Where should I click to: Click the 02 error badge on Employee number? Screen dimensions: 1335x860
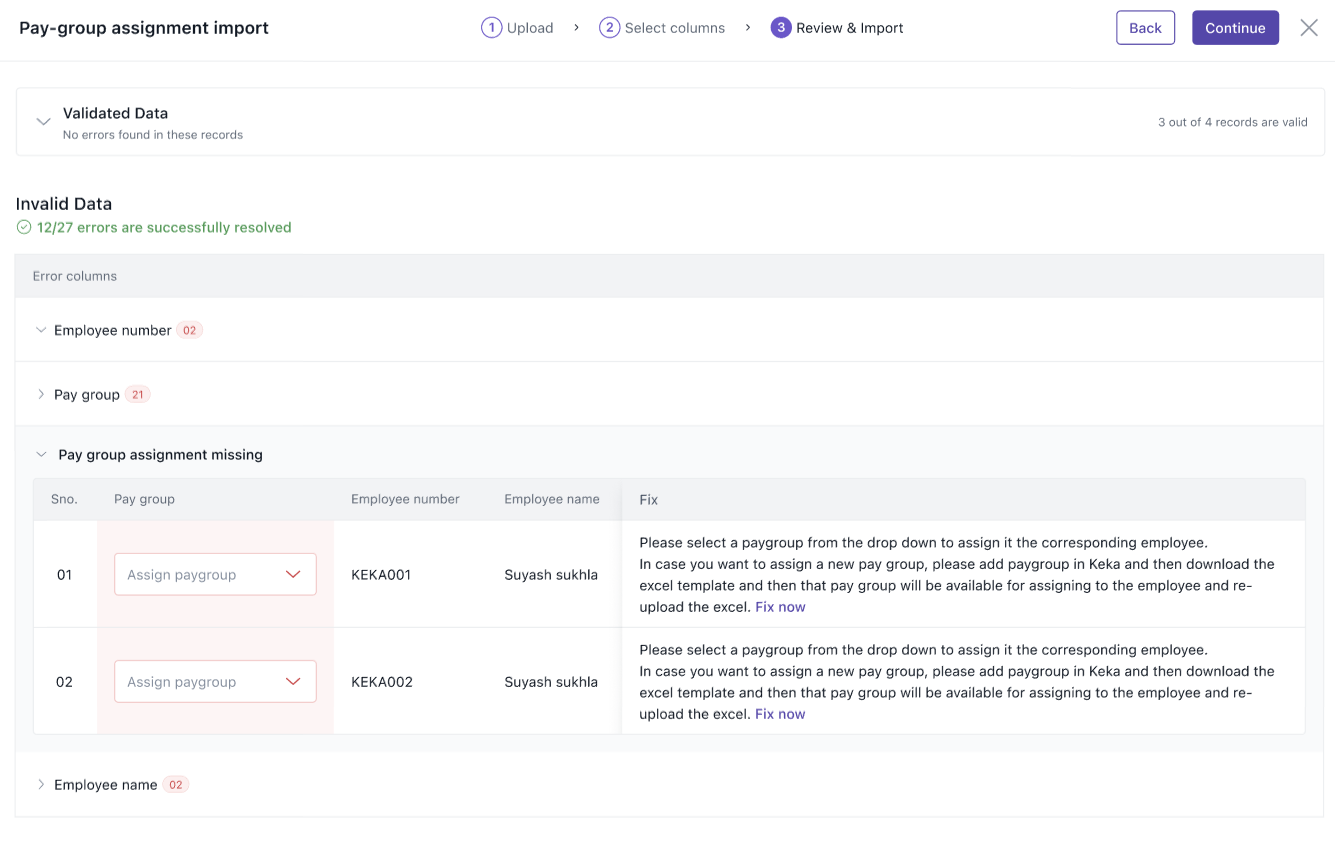189,330
